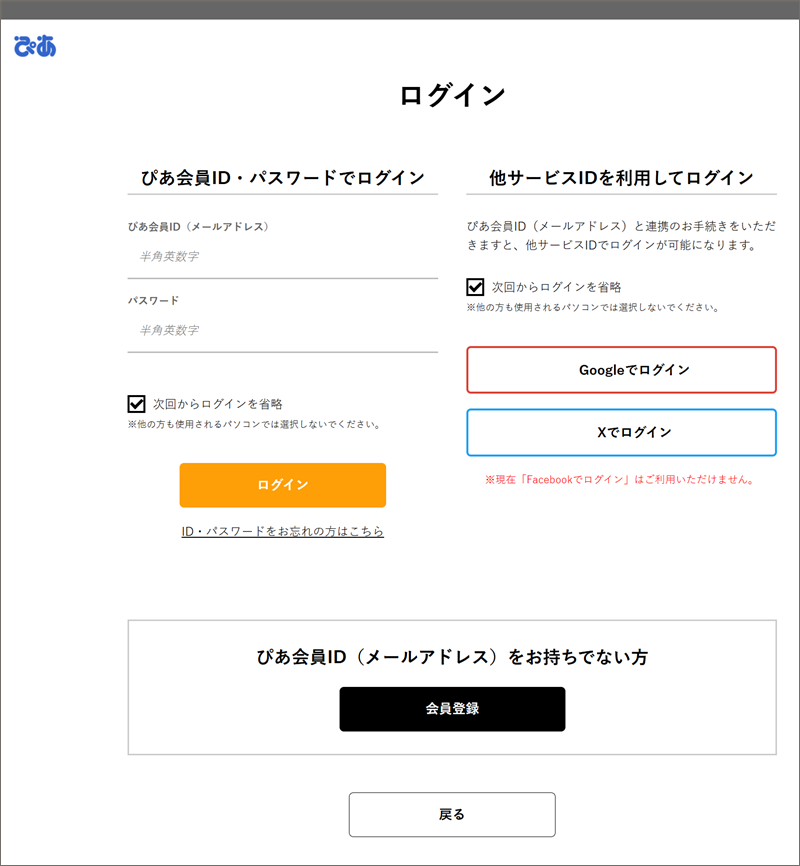Focus the パスワード input field

pos(283,331)
